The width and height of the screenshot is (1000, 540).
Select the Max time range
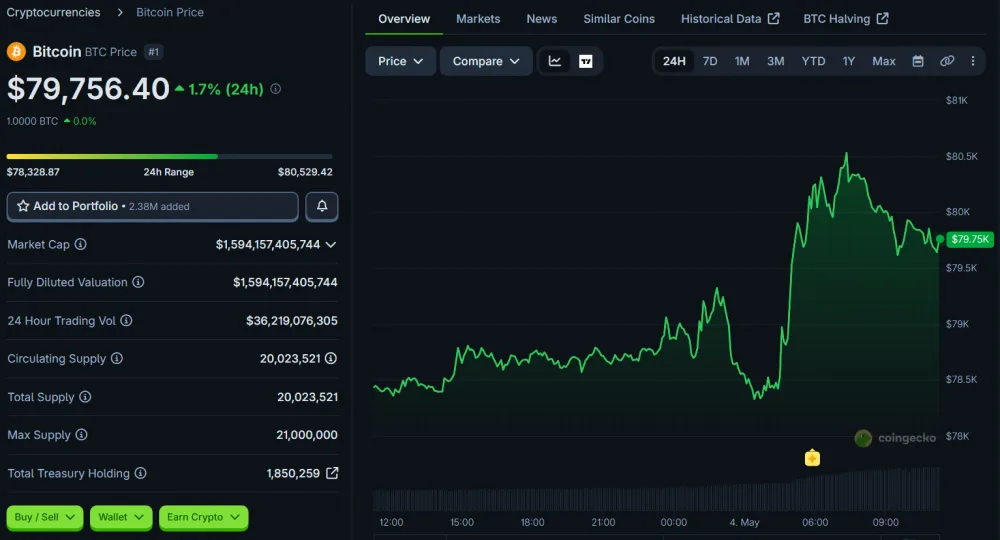point(884,61)
